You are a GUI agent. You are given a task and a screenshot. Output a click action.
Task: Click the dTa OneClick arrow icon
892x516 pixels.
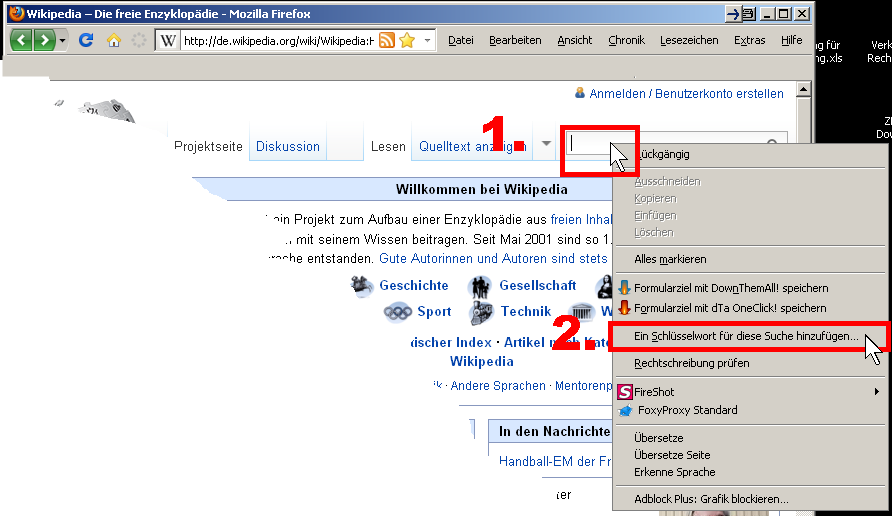tap(625, 308)
